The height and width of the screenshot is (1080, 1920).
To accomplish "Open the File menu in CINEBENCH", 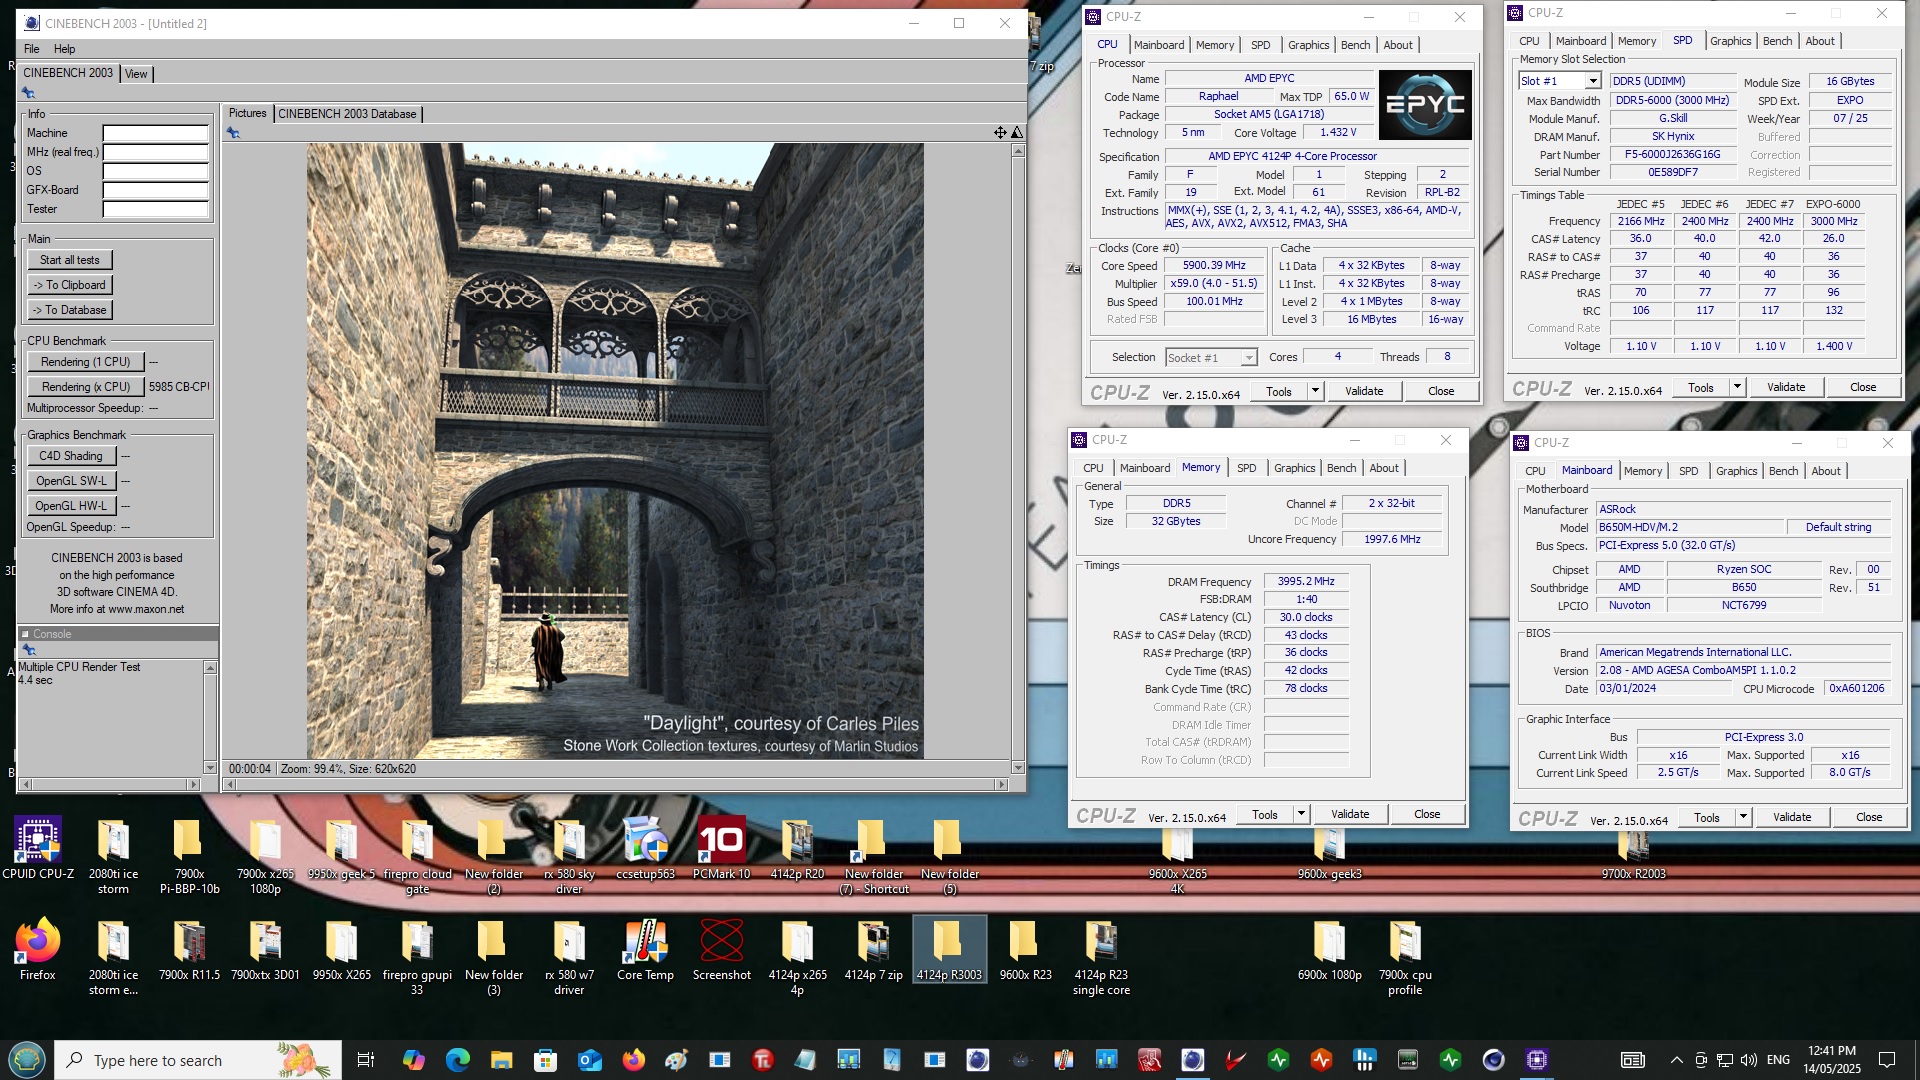I will [x=32, y=49].
